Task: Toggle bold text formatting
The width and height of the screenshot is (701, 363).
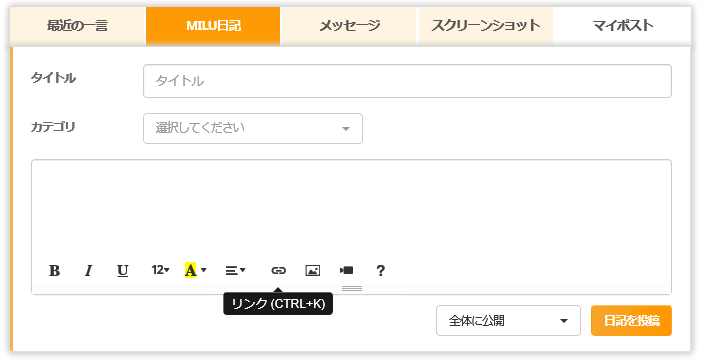Action: (x=55, y=270)
